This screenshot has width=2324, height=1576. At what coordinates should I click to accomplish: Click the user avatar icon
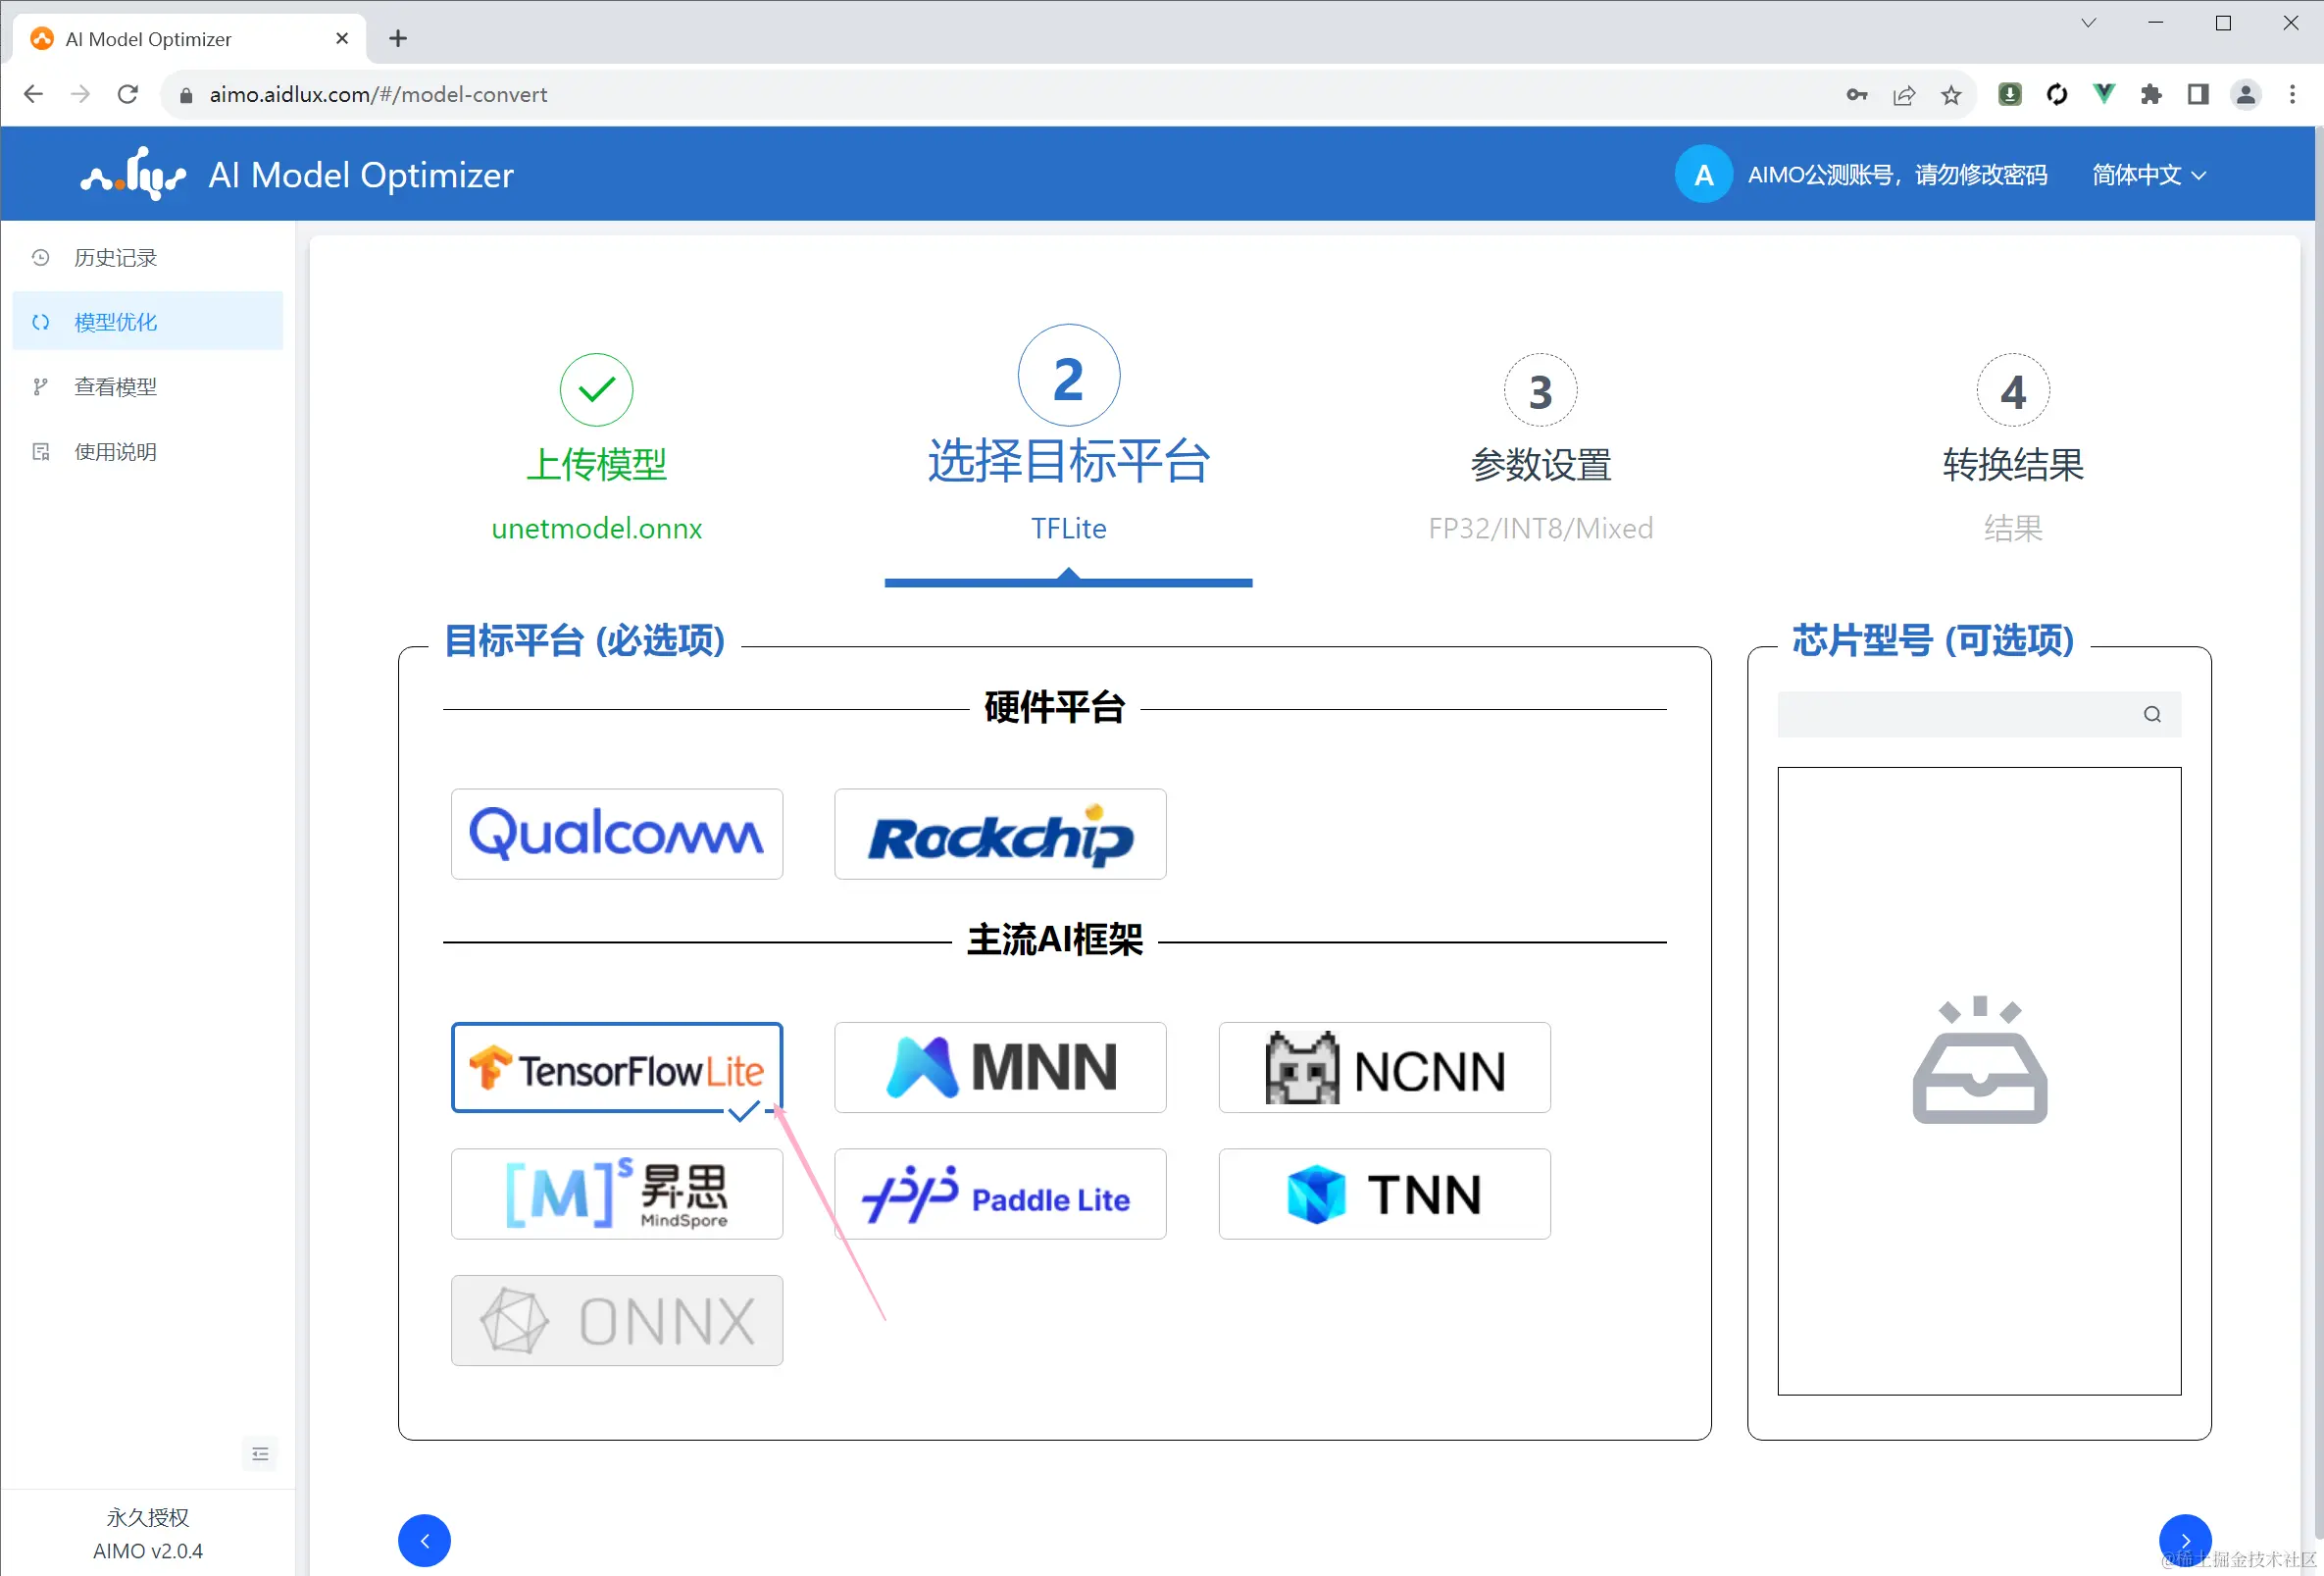(1703, 175)
